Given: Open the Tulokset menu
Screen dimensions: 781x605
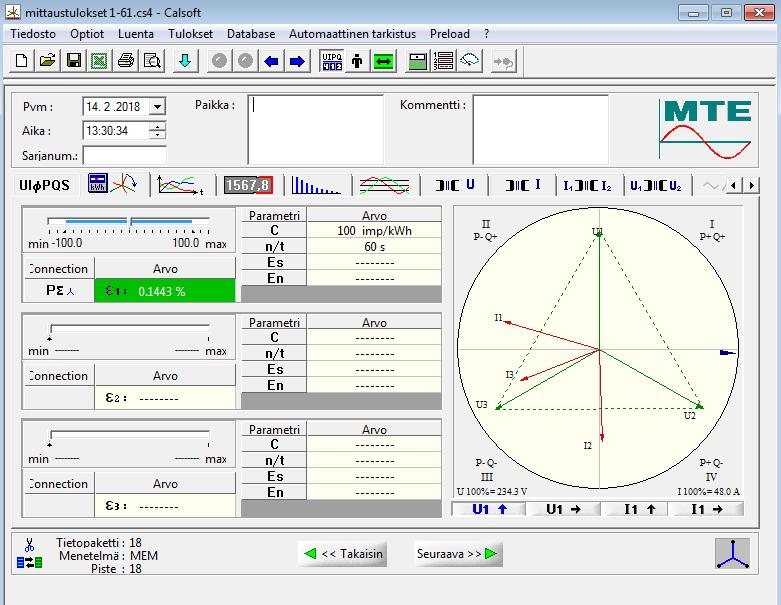Looking at the screenshot, I should 190,34.
